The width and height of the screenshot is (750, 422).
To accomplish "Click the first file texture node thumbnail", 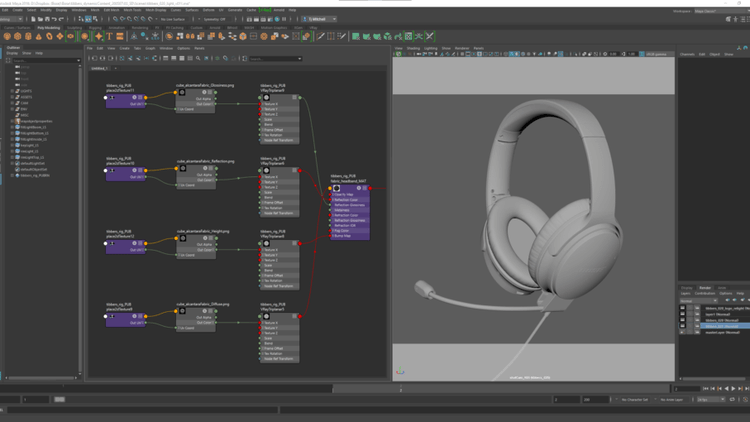I will [182, 93].
